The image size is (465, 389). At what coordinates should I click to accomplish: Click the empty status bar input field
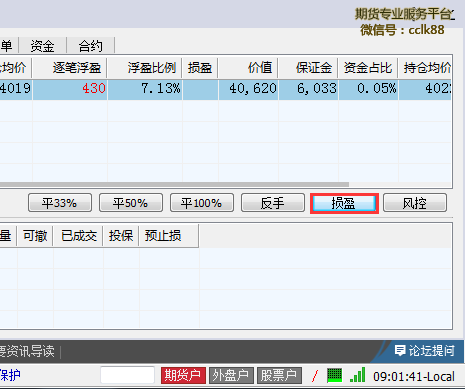point(127,375)
